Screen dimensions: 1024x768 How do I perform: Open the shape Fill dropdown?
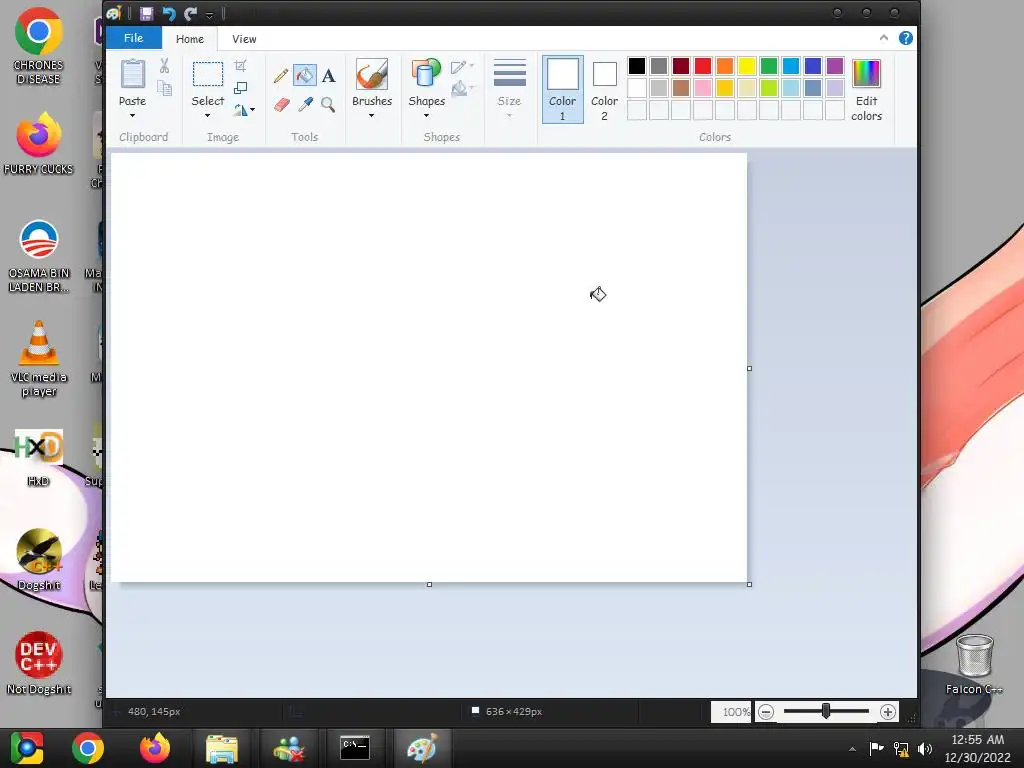[x=462, y=88]
